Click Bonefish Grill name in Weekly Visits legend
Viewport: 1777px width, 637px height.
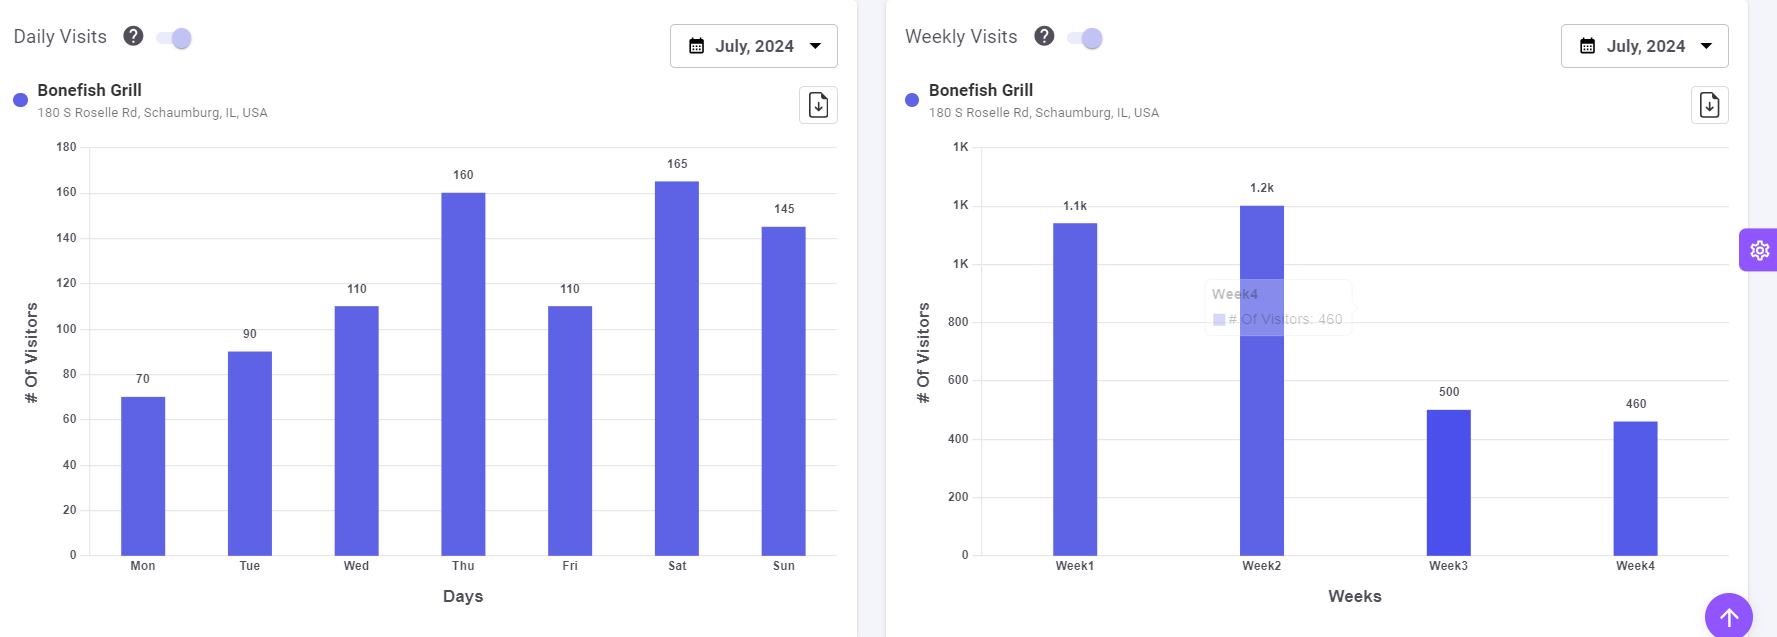click(980, 90)
